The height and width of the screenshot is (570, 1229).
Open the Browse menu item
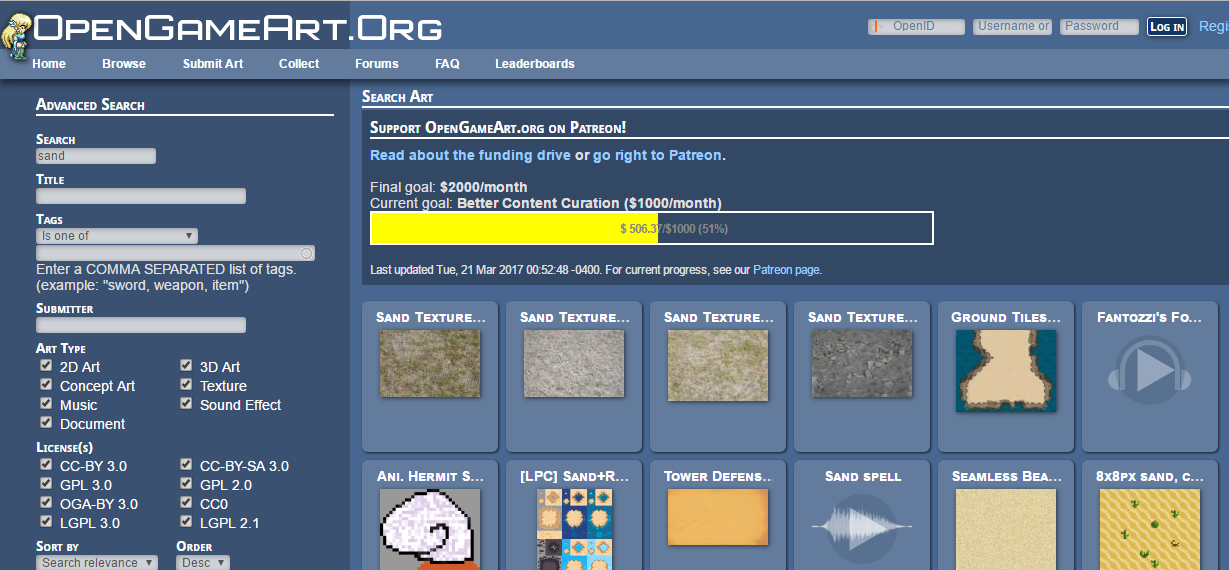click(x=124, y=64)
